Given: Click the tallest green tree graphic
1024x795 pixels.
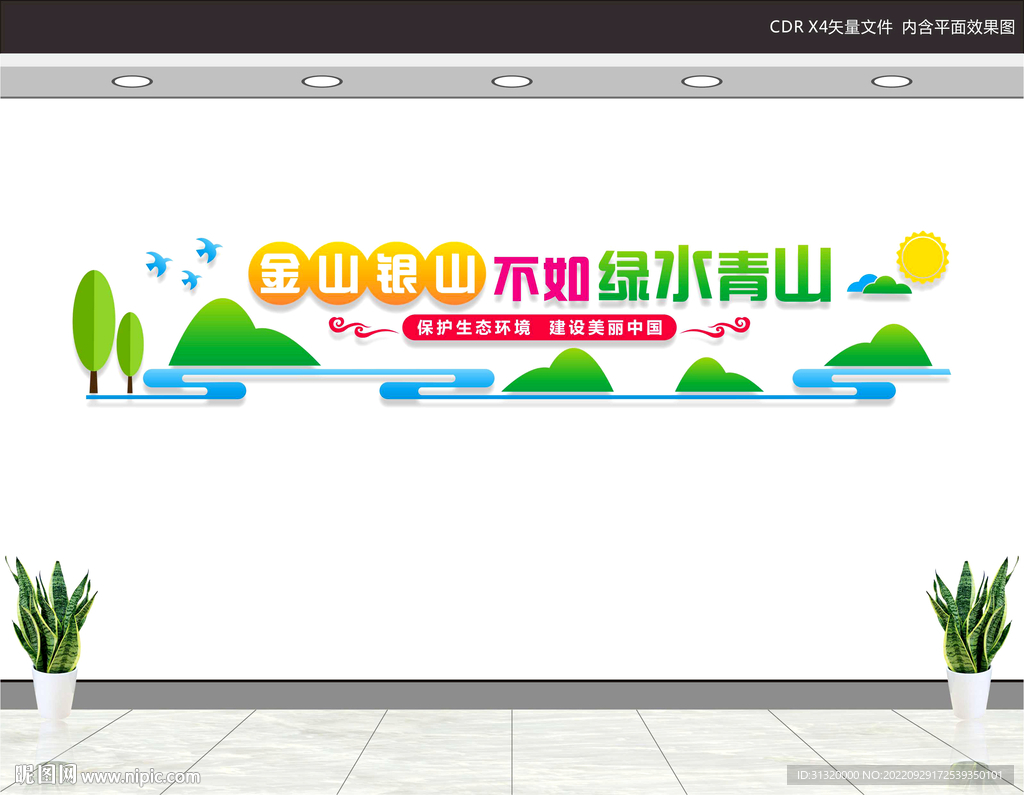Looking at the screenshot, I should pos(94,331).
